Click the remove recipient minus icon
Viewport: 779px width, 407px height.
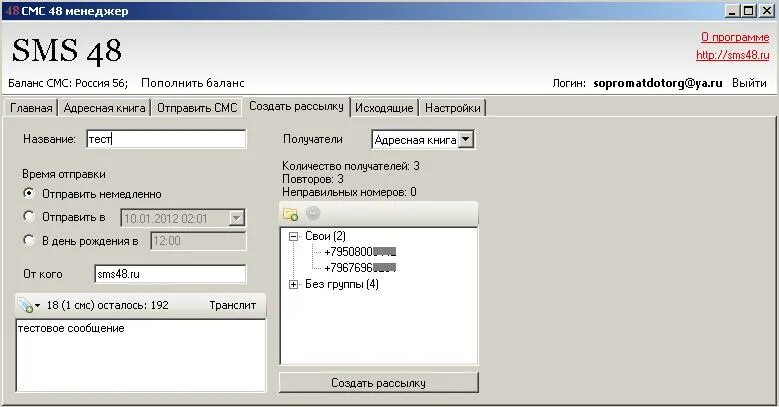[x=312, y=213]
